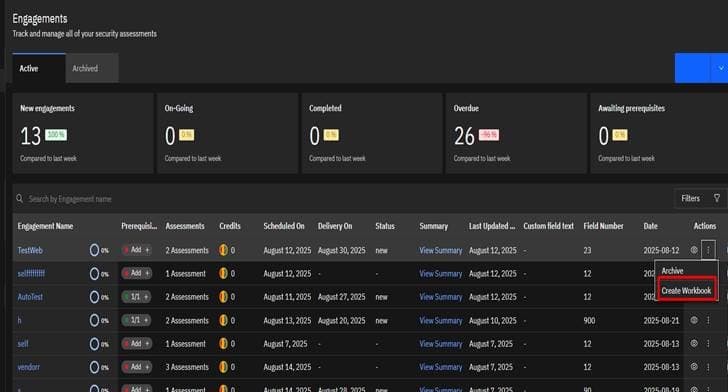728x392 pixels.
Task: Open the three-dot actions menu for vendorr
Action: (708, 367)
